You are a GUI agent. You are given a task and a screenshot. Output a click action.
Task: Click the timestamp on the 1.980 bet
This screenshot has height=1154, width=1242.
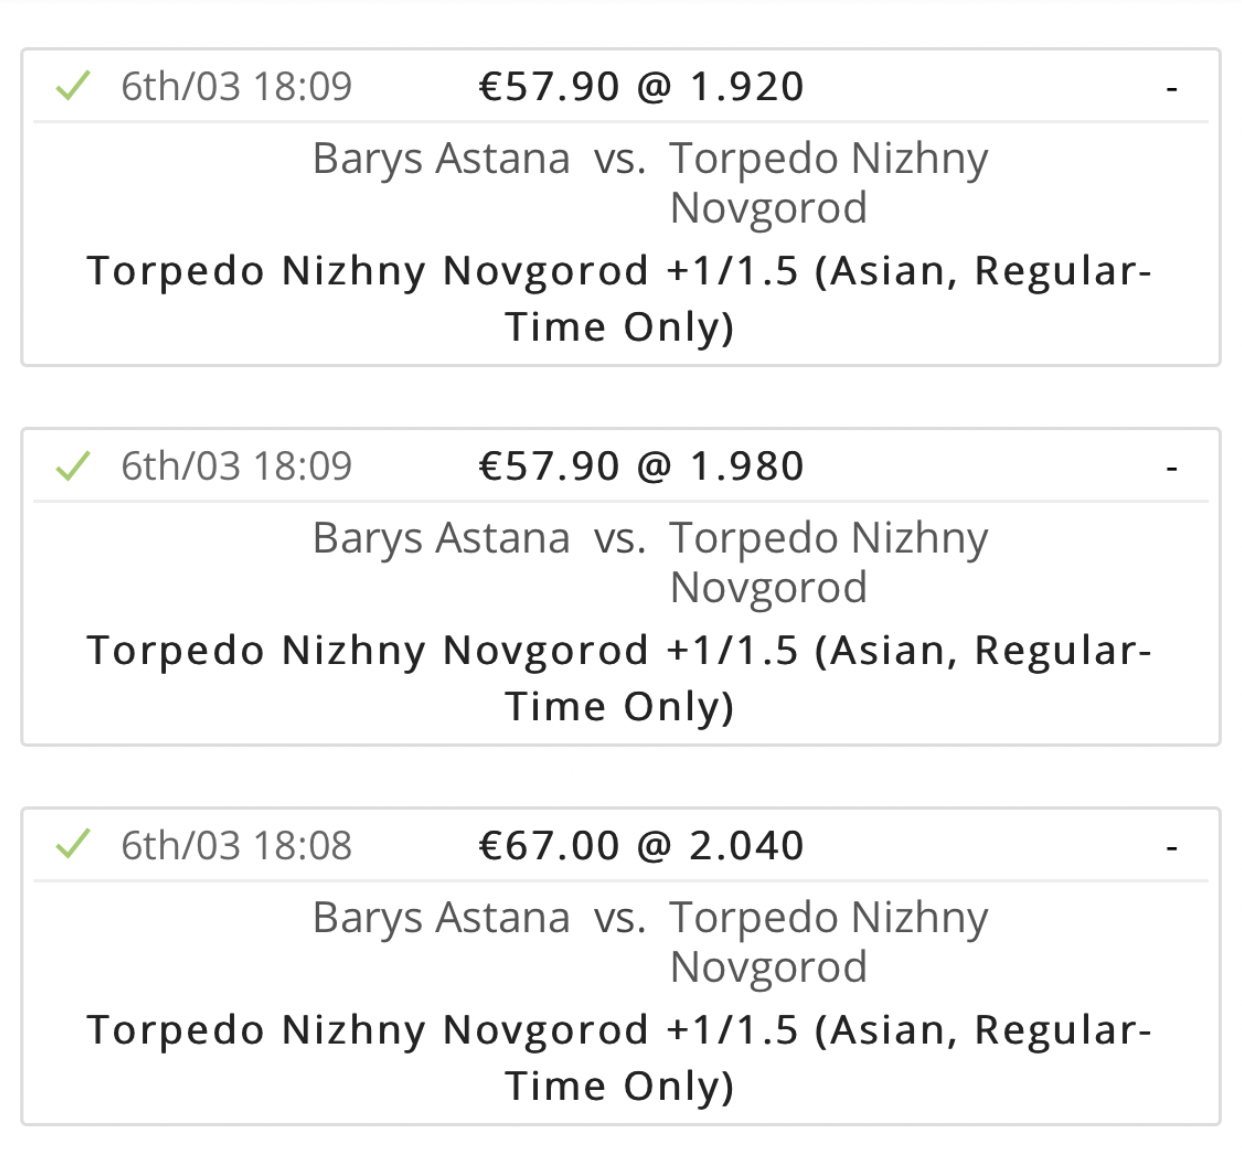point(236,466)
